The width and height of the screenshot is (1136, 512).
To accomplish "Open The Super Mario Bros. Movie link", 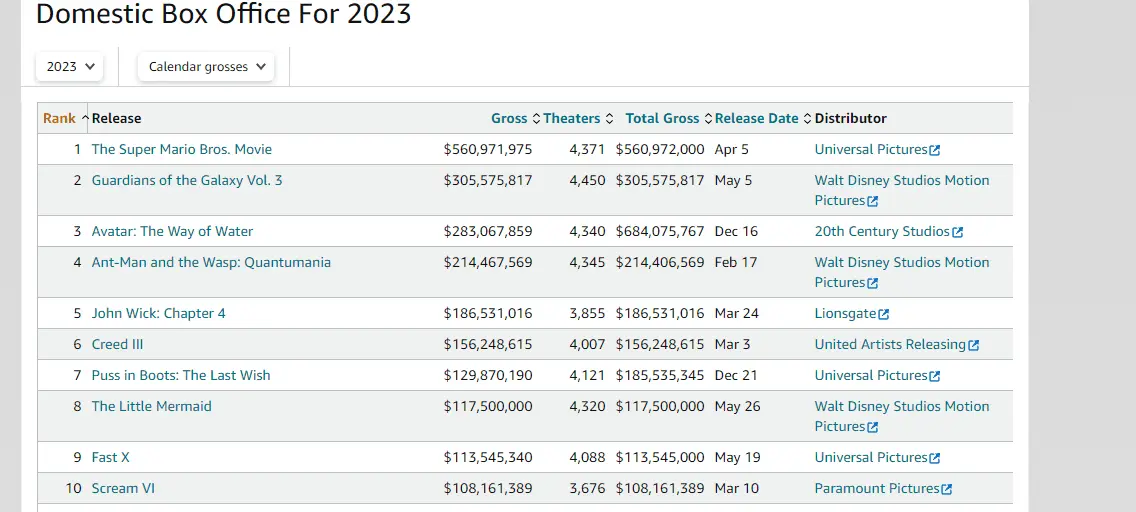I will [181, 149].
